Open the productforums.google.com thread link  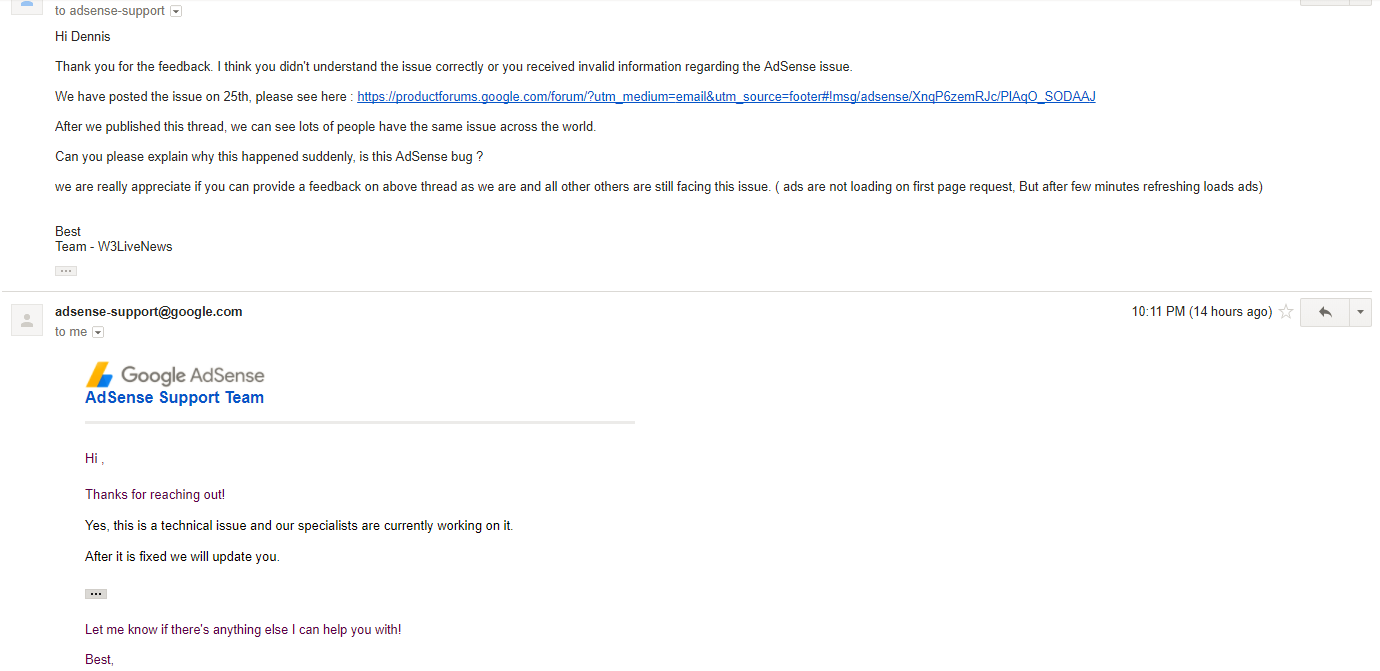click(x=726, y=97)
